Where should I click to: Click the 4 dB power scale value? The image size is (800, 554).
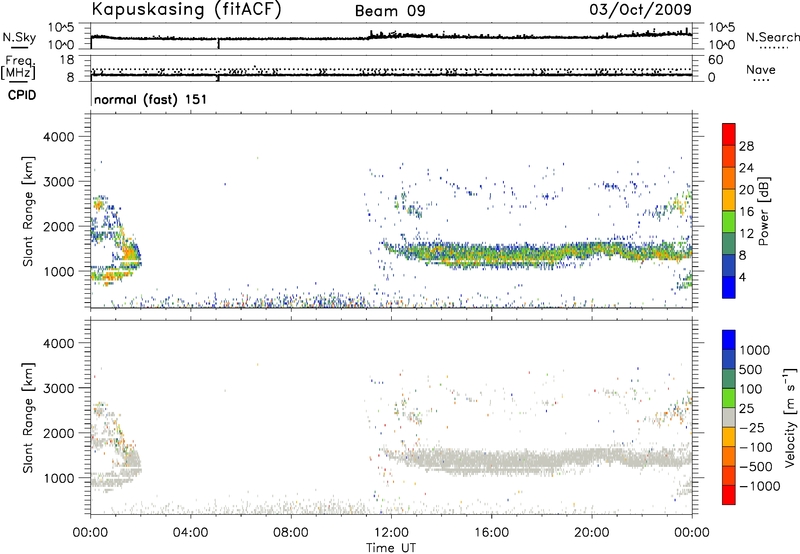pos(743,278)
